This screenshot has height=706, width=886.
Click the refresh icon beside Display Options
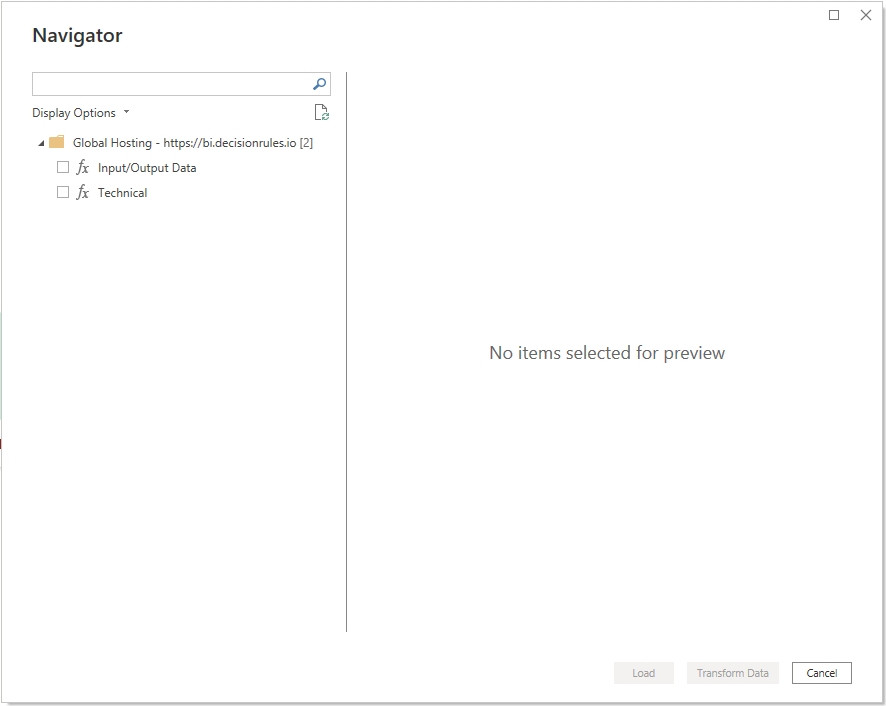pyautogui.click(x=321, y=113)
